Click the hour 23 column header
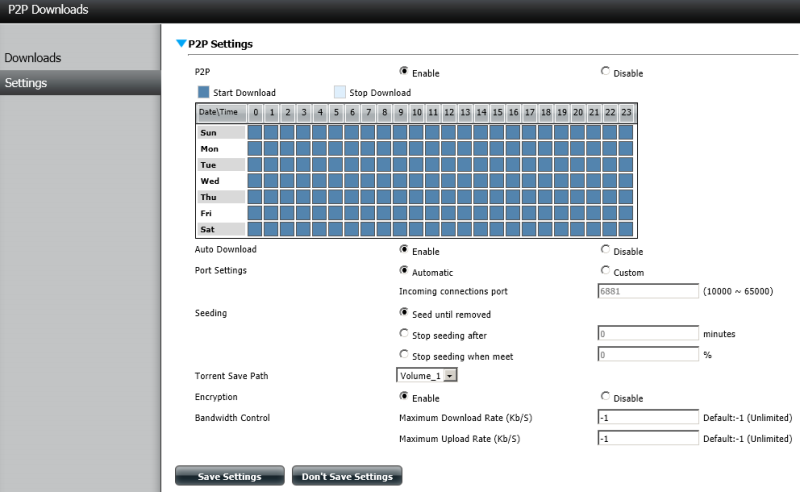The image size is (800, 492). pos(627,112)
